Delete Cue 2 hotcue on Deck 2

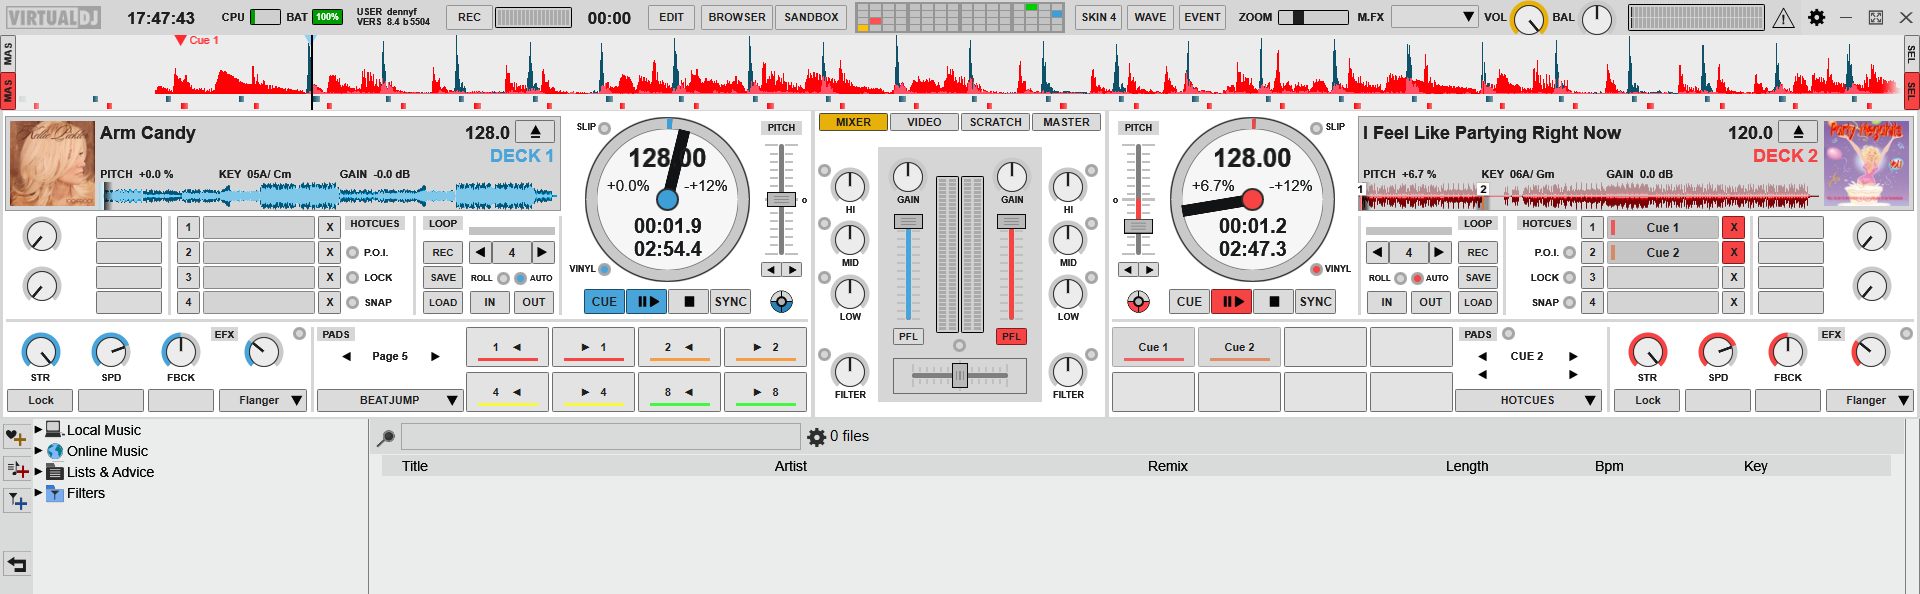click(1734, 252)
